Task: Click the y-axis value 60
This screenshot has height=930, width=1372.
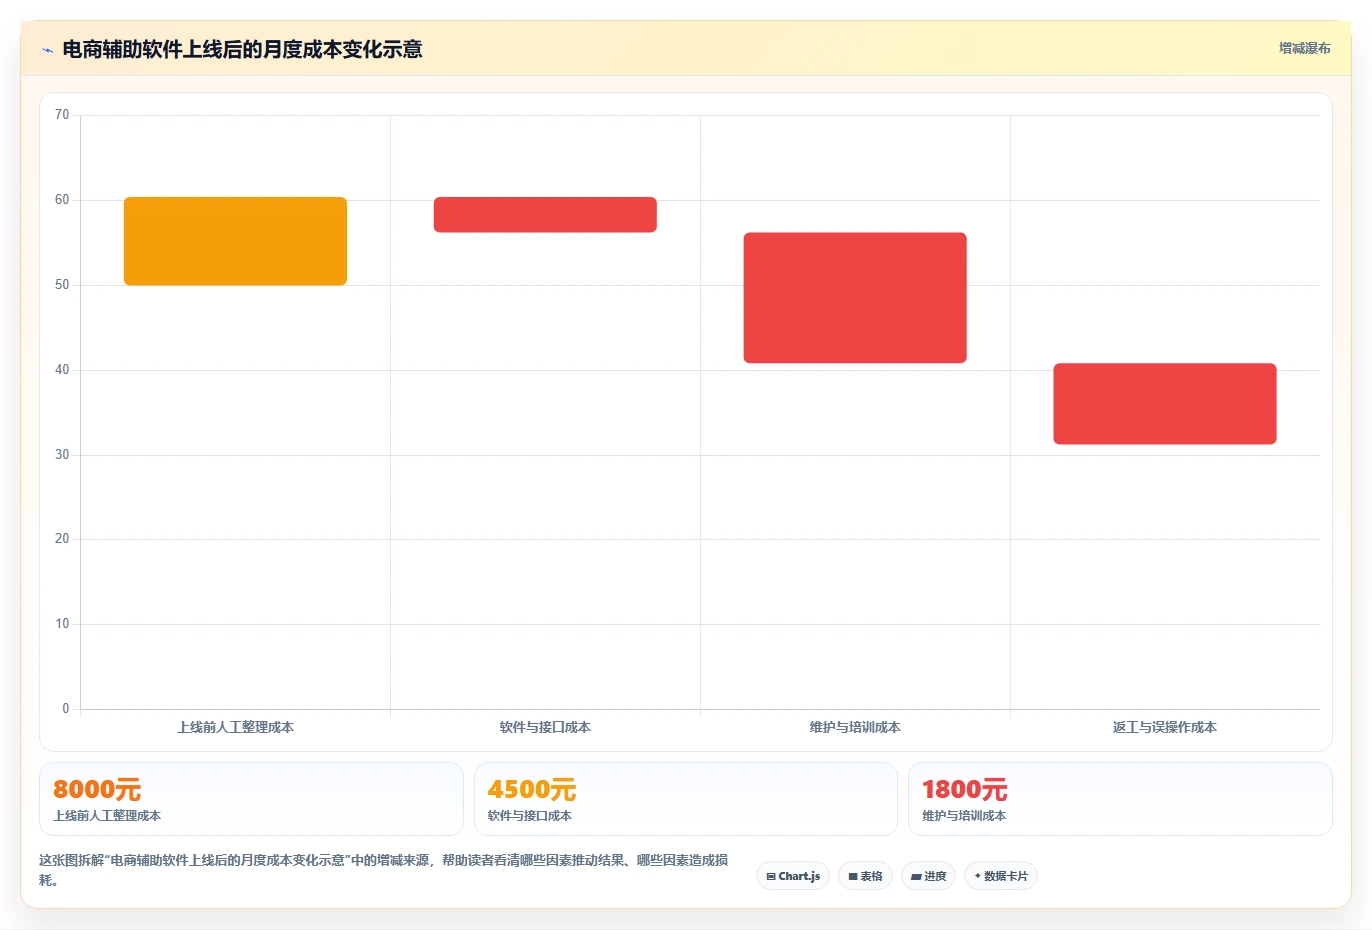Action: [62, 200]
